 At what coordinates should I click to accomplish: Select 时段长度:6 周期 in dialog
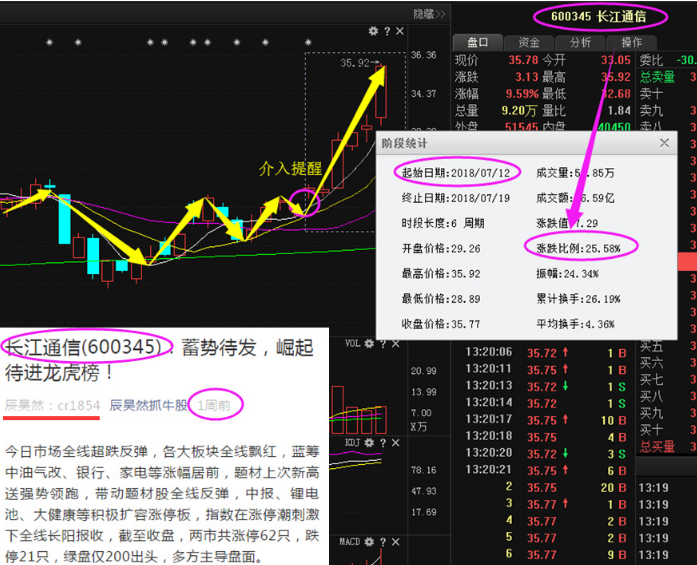(x=443, y=223)
